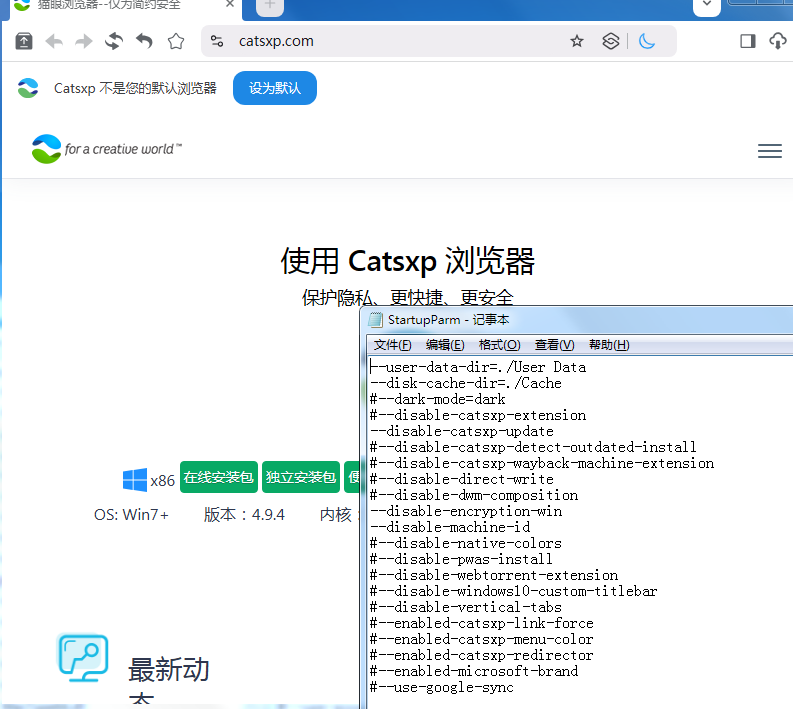Viewport: 793px width, 709px height.
Task: Open a new tab with plus button
Action: click(x=270, y=5)
